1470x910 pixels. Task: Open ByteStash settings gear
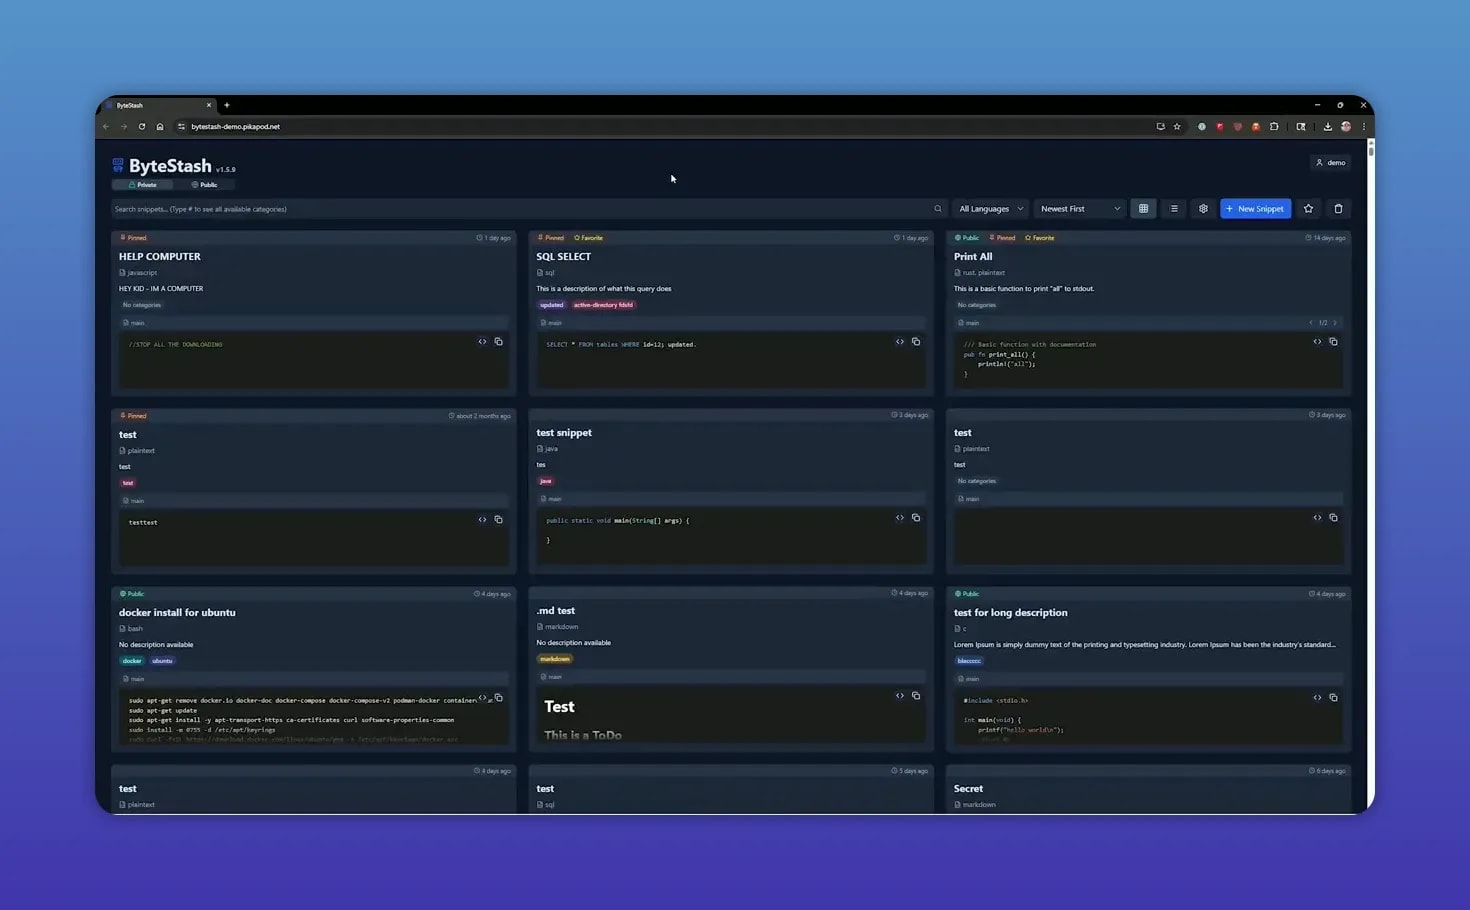(1203, 209)
